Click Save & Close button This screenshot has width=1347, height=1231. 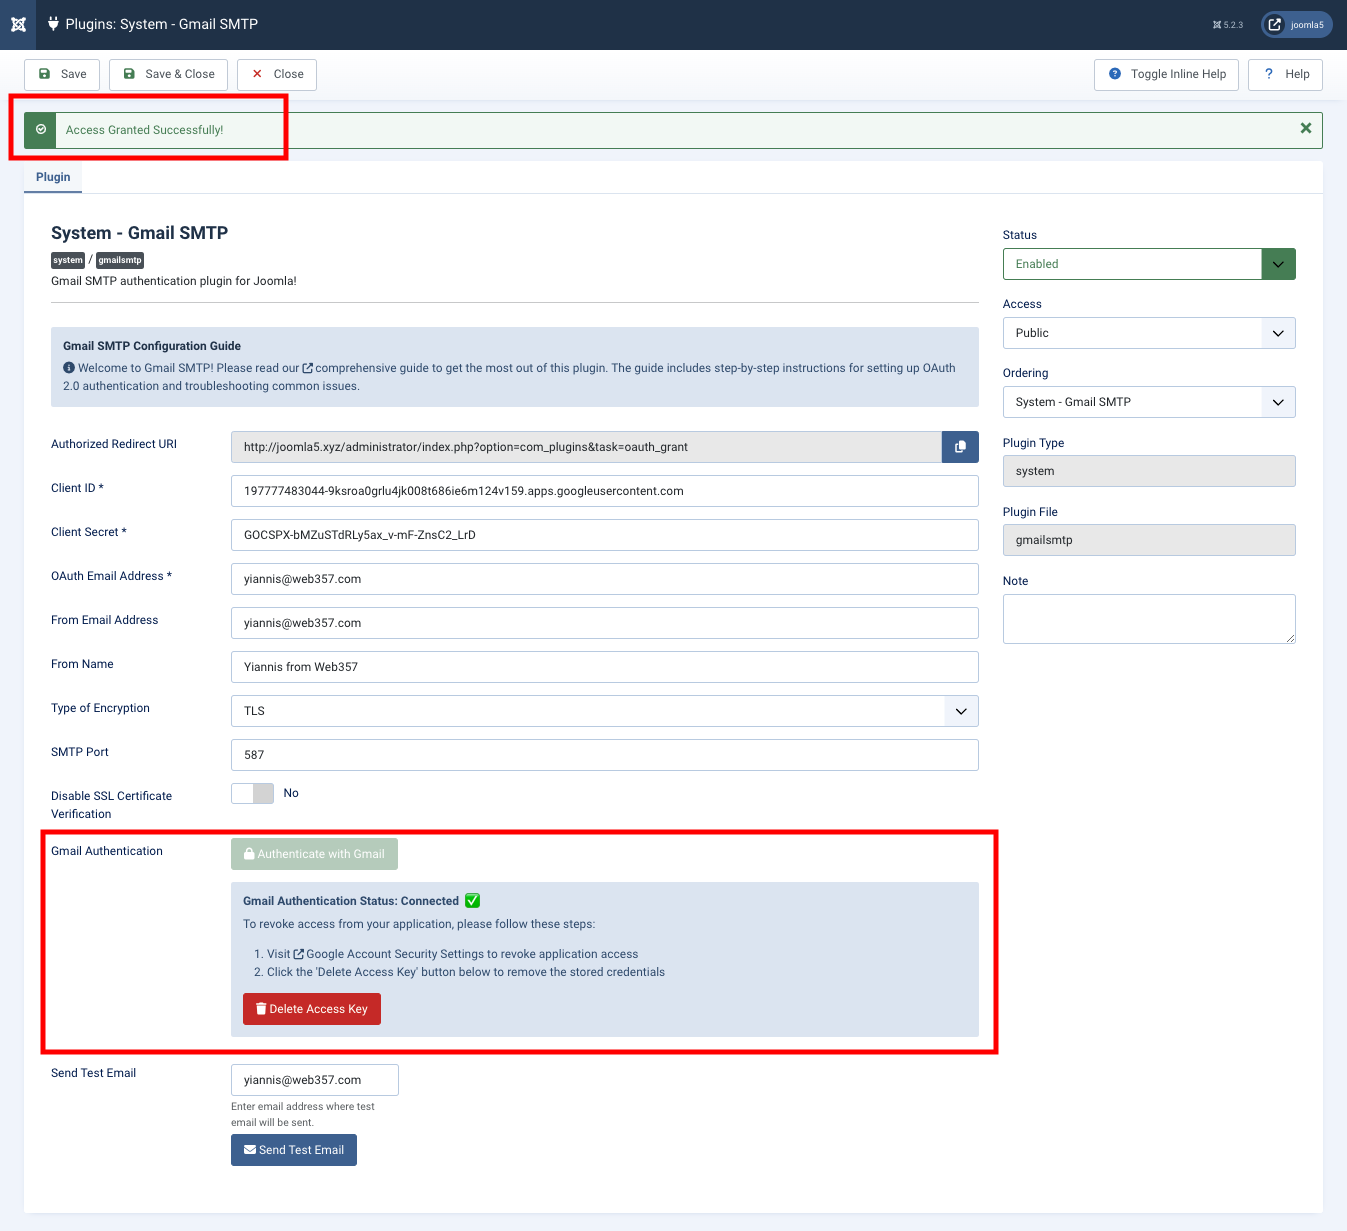(169, 74)
